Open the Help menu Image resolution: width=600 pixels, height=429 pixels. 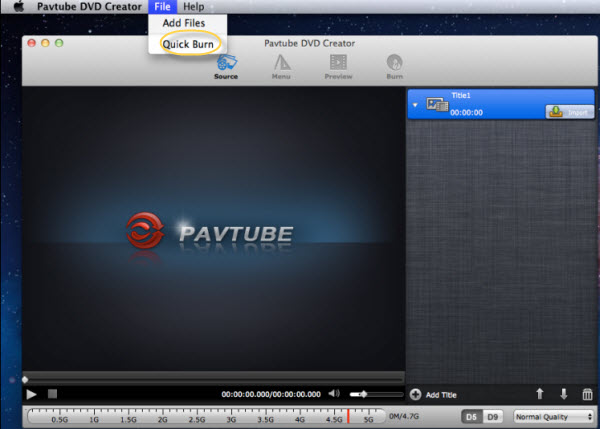pyautogui.click(x=194, y=7)
